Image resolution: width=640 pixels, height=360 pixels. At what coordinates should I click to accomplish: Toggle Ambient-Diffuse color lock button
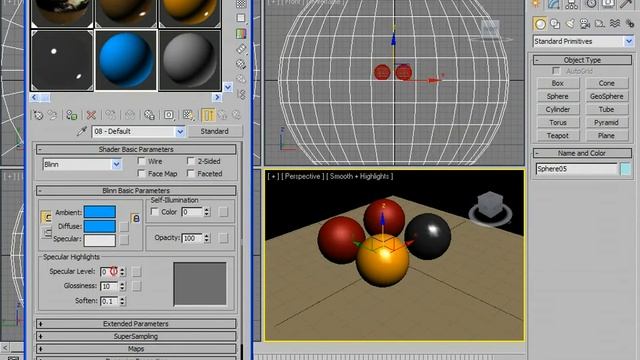pos(46,217)
